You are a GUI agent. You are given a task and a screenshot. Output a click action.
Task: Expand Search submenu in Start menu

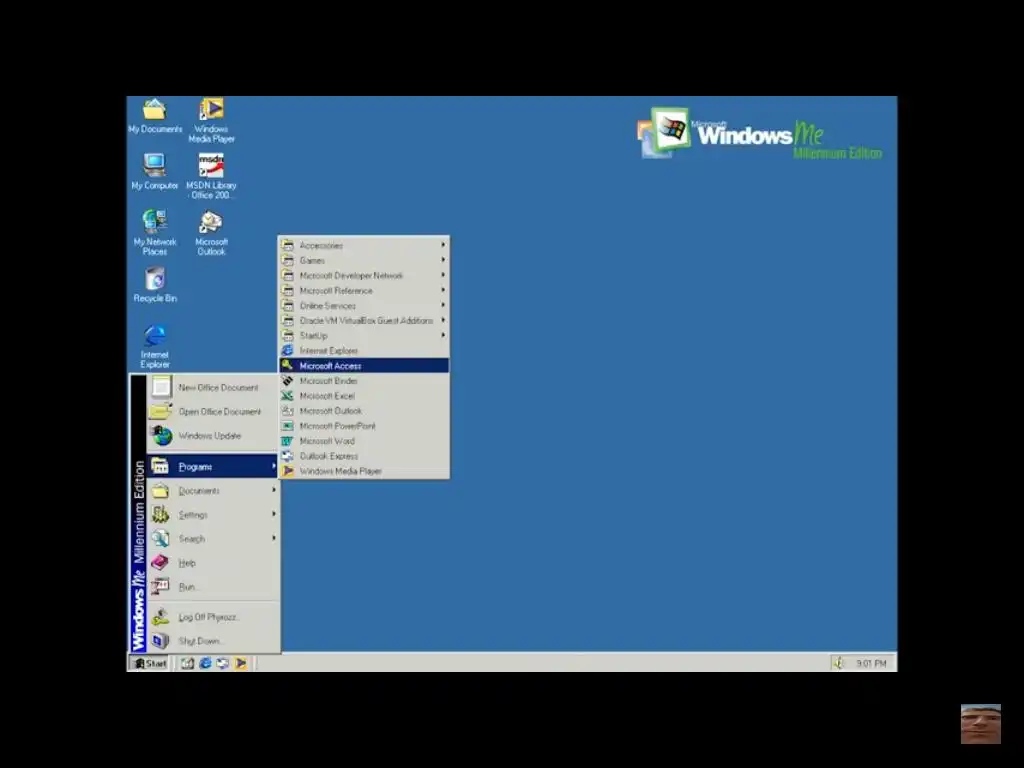click(214, 539)
